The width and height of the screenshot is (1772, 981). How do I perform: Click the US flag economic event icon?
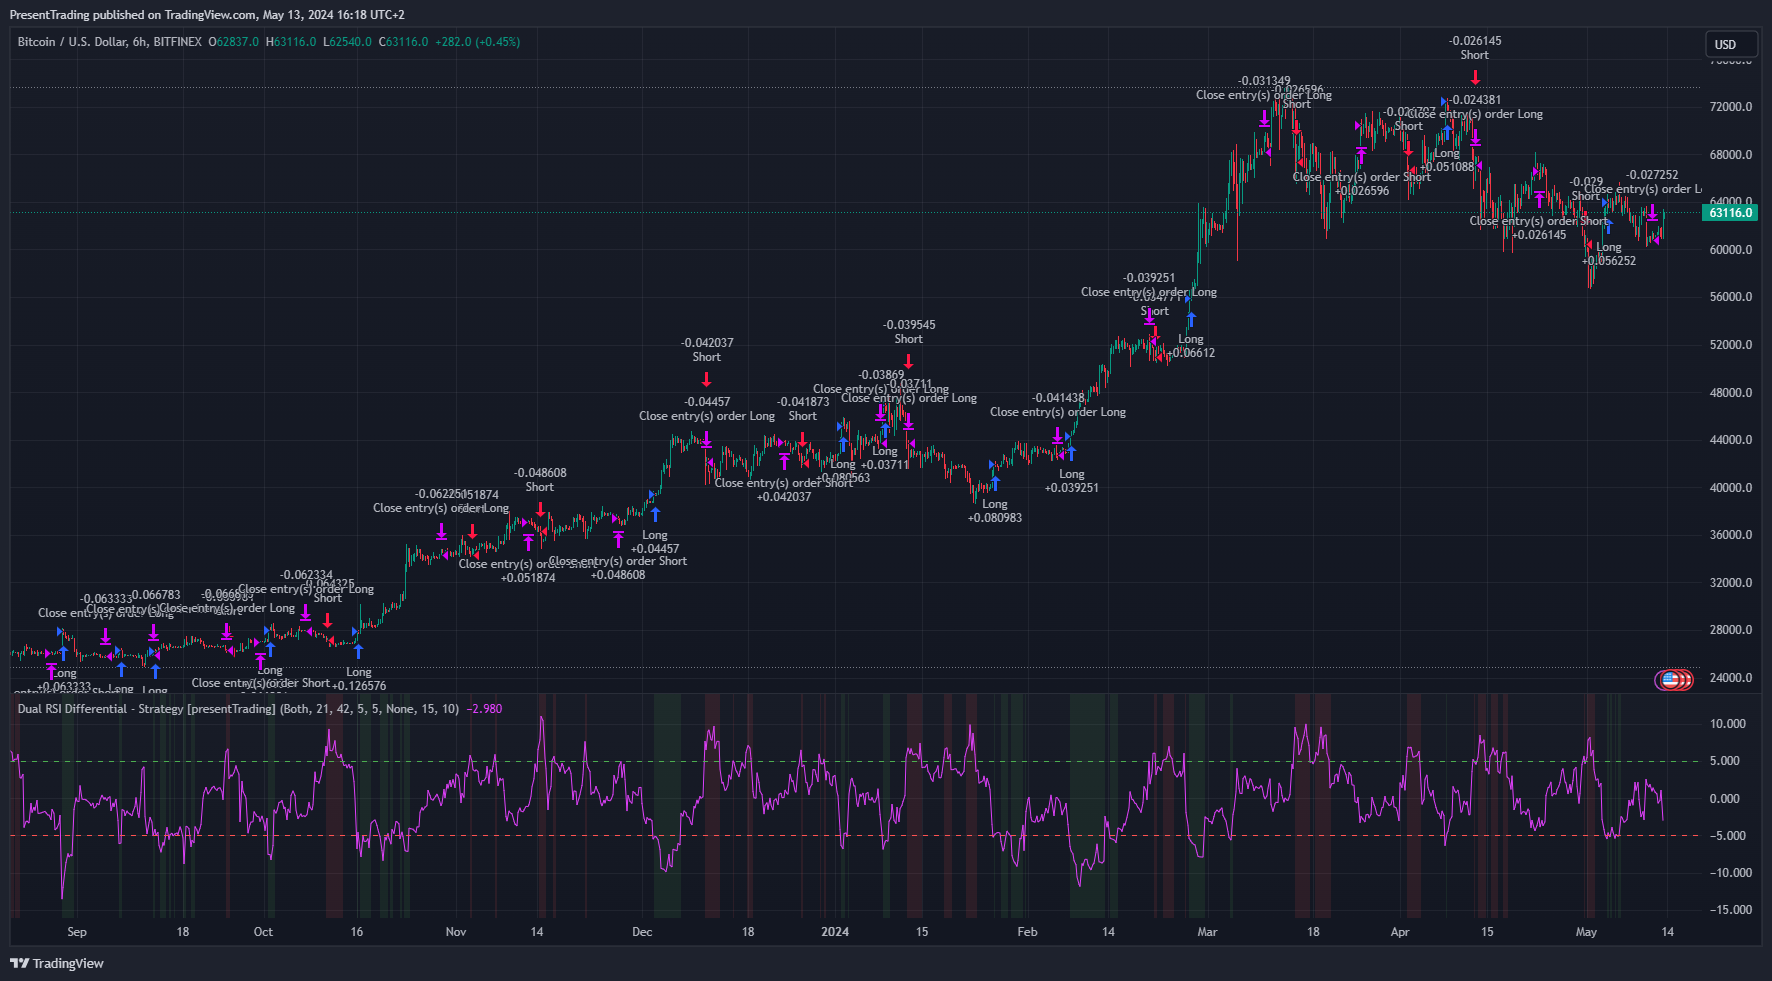(x=1668, y=680)
